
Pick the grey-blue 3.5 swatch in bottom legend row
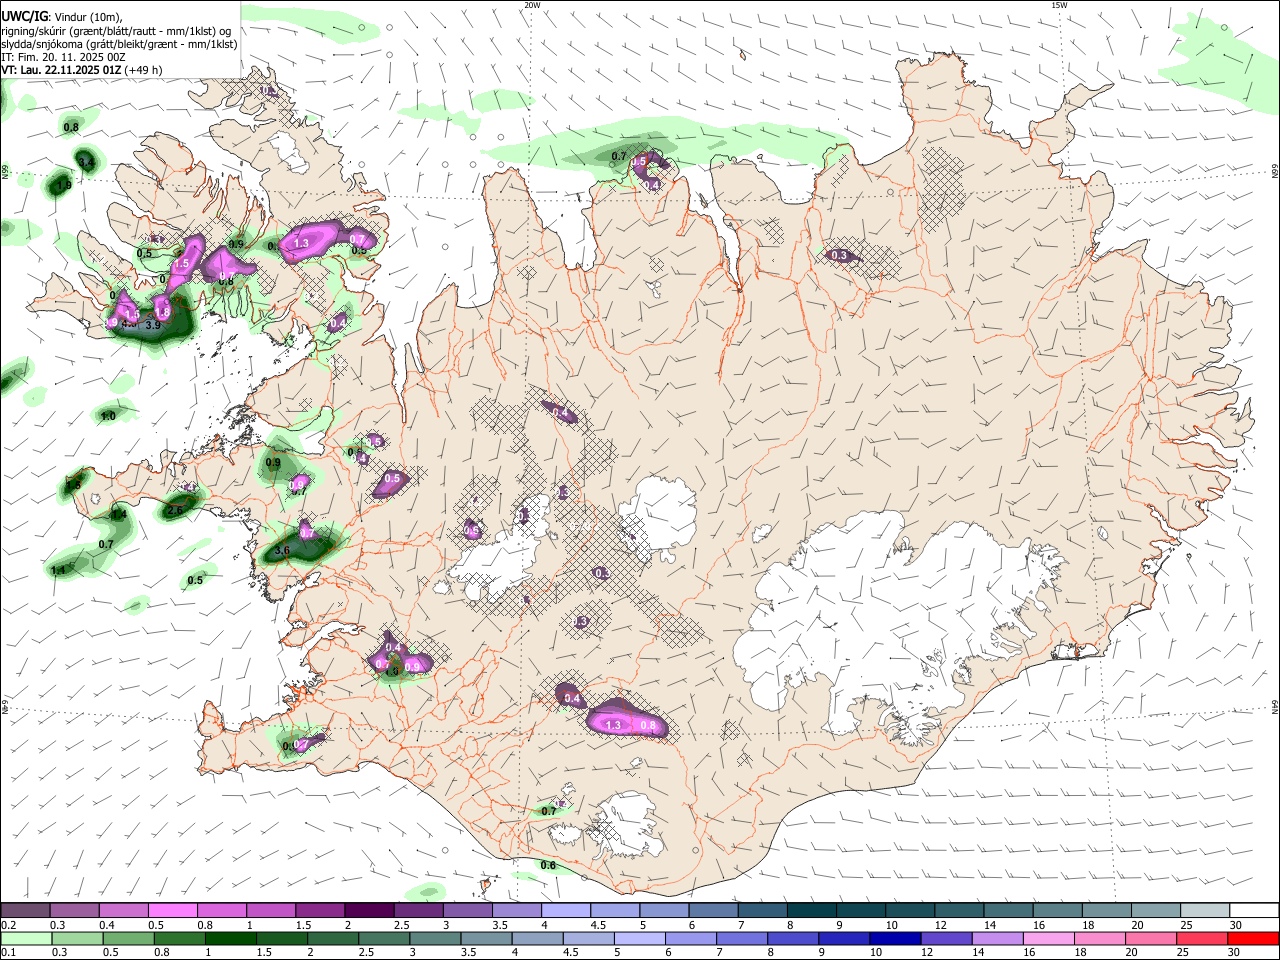(x=487, y=938)
